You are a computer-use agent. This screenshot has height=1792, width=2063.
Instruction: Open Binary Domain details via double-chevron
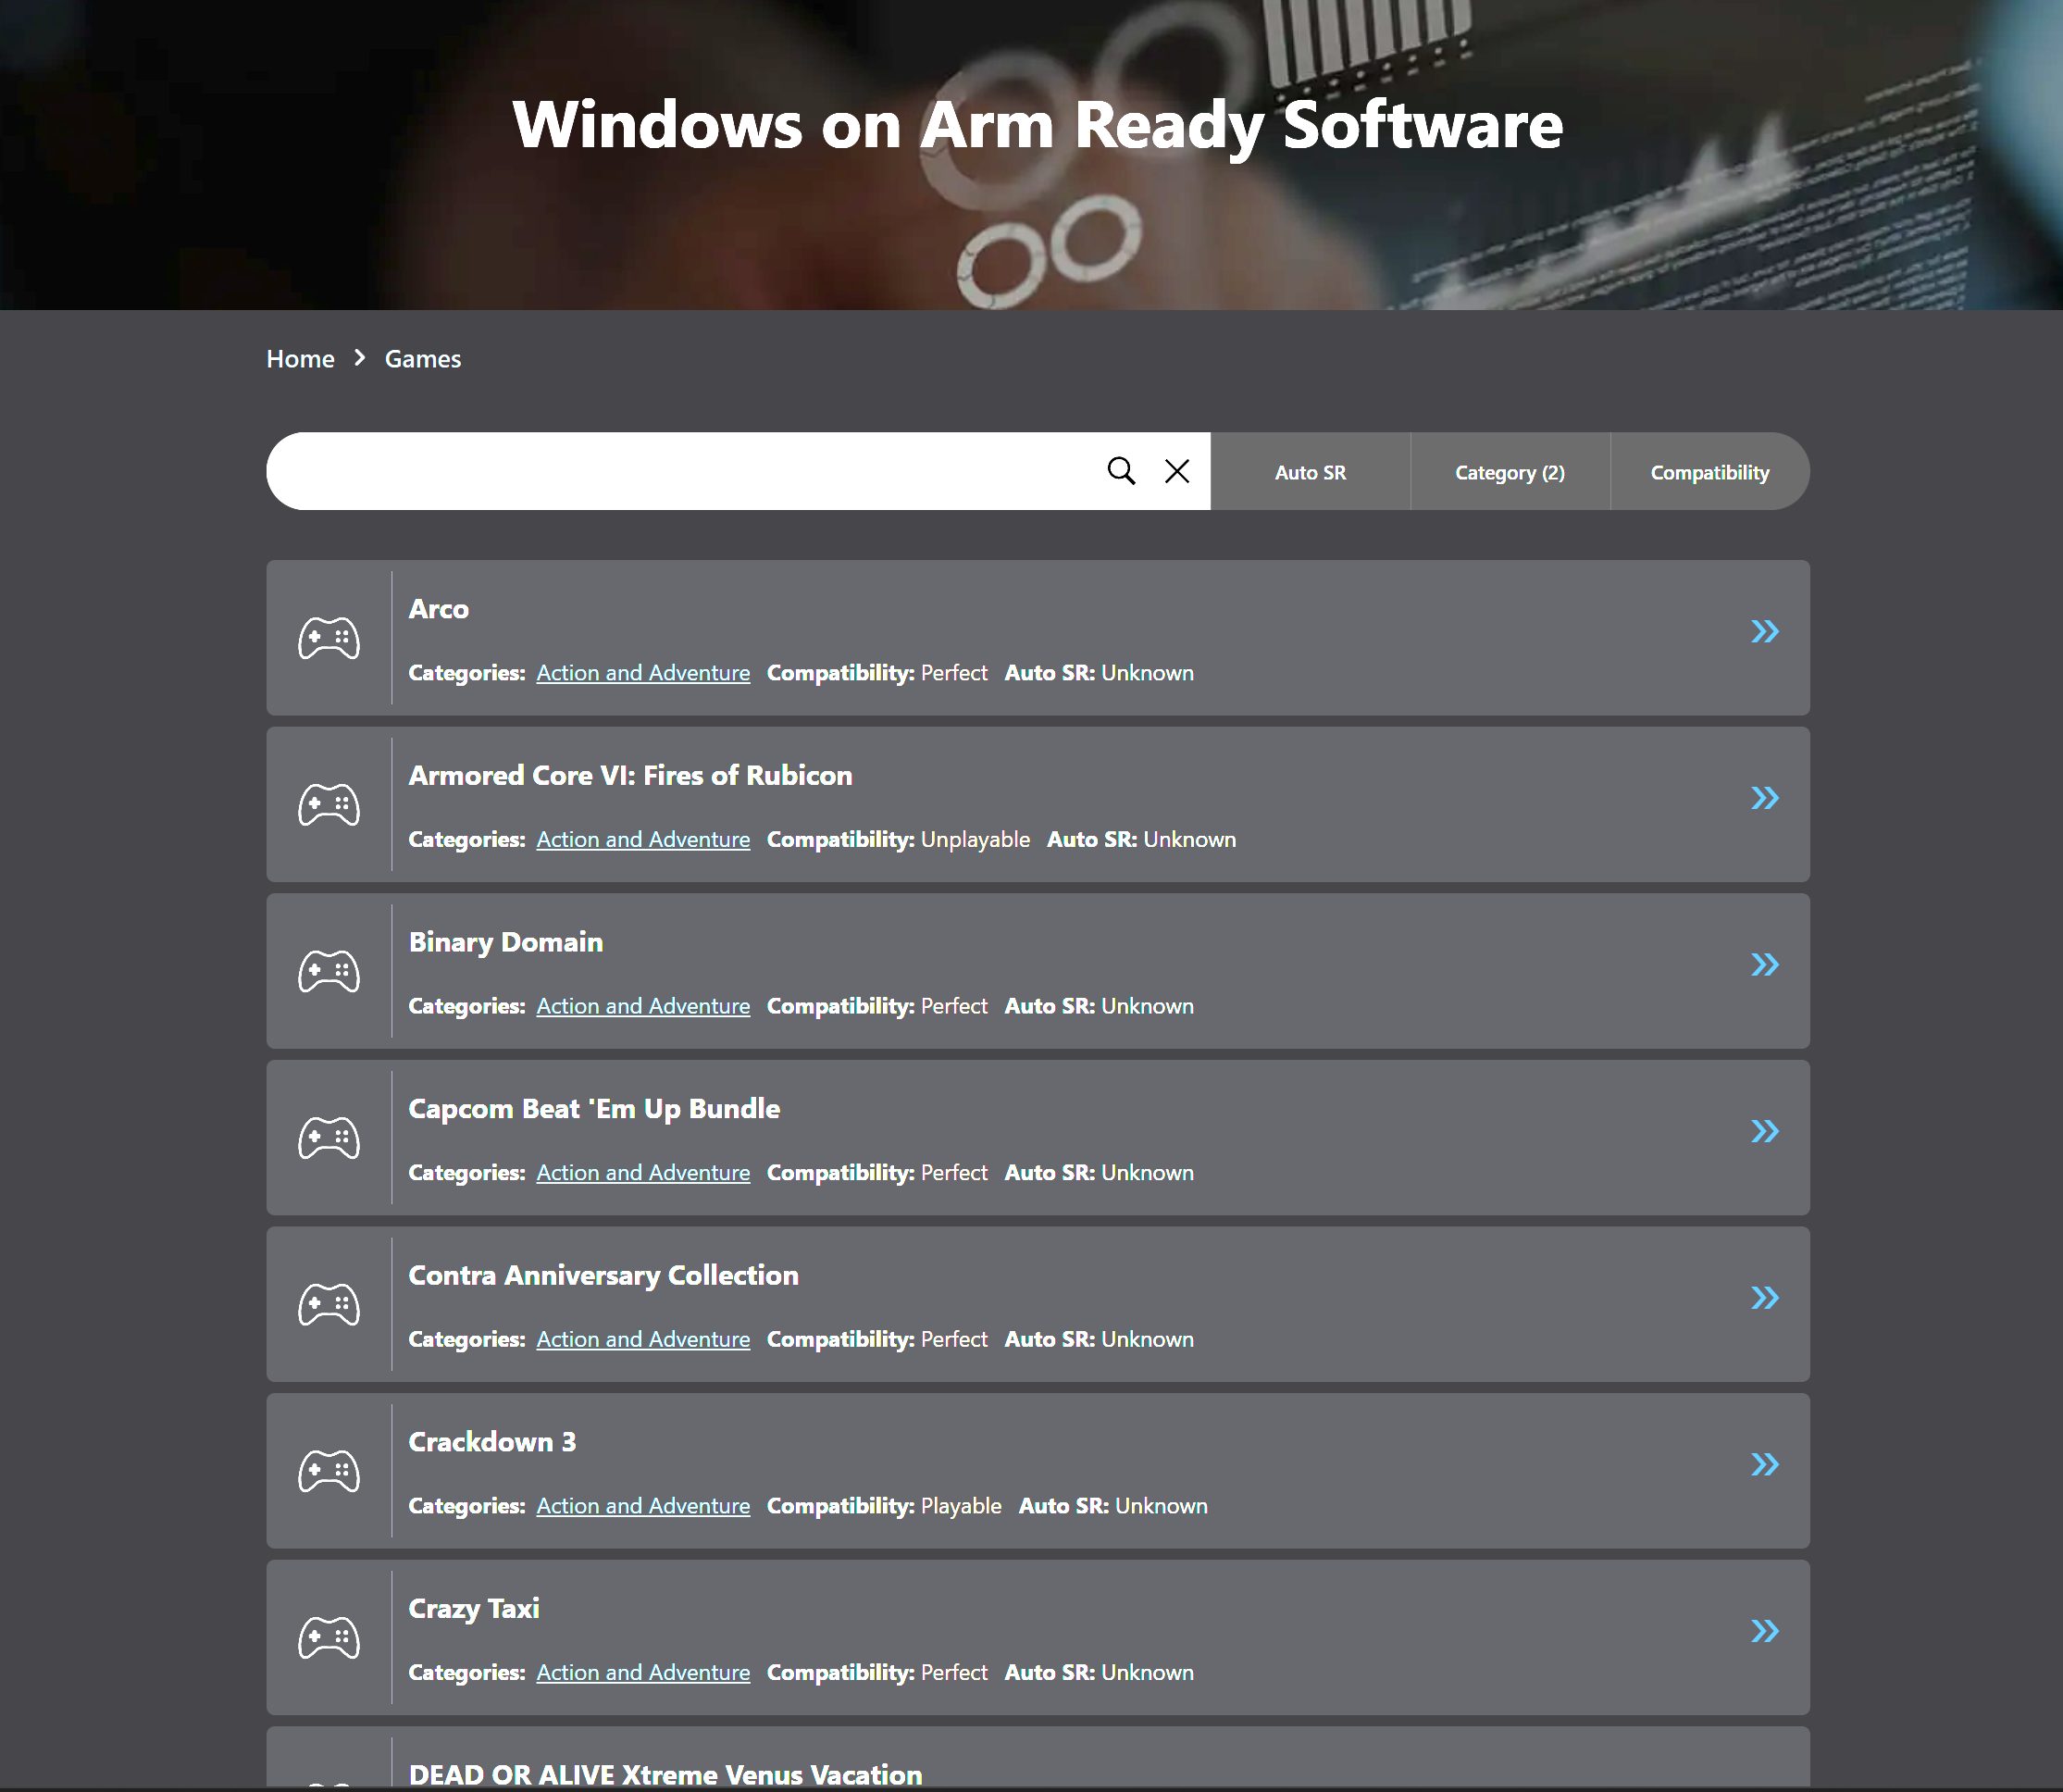tap(1765, 965)
